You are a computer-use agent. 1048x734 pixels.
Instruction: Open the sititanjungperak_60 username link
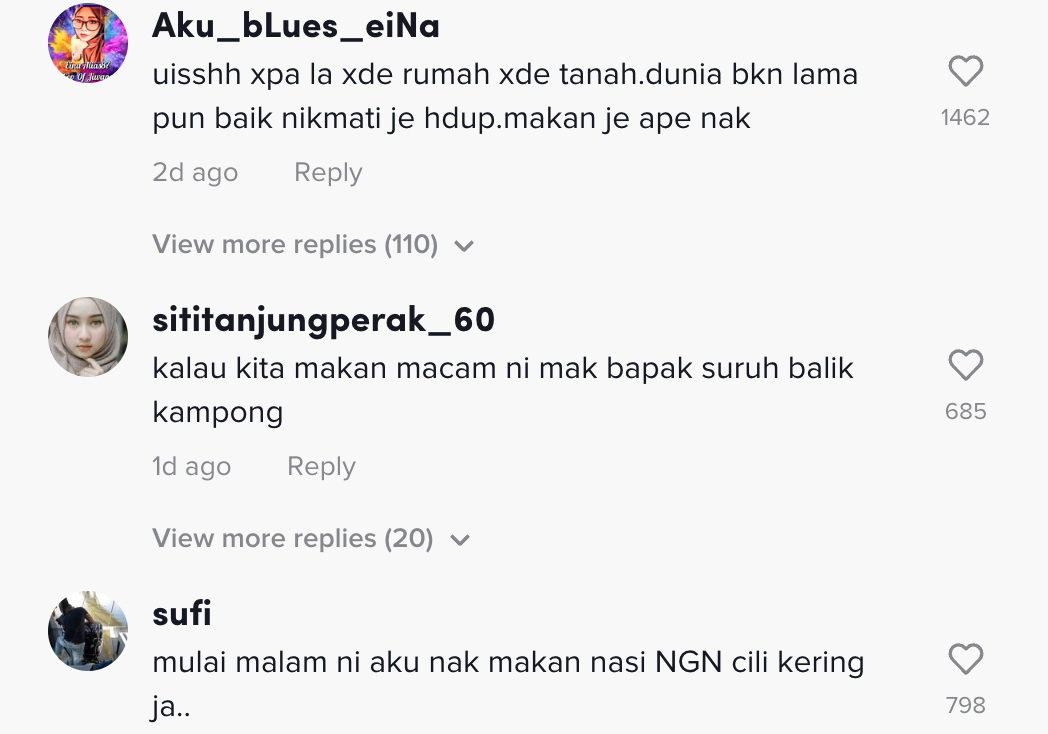323,320
